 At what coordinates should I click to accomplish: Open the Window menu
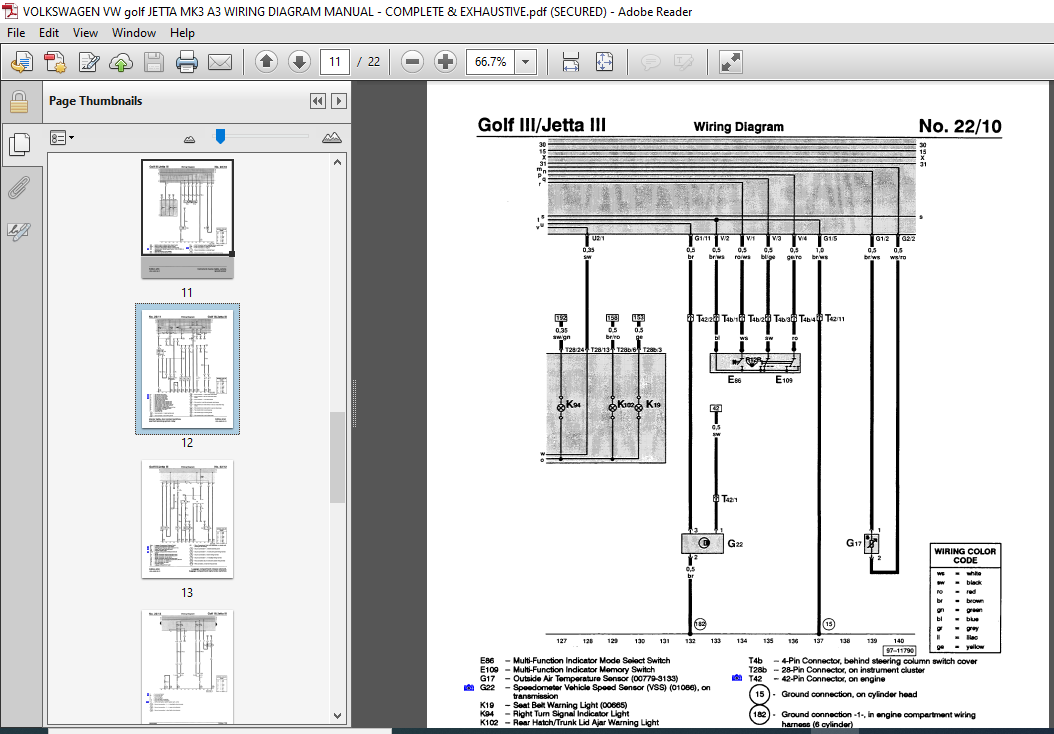click(x=134, y=32)
